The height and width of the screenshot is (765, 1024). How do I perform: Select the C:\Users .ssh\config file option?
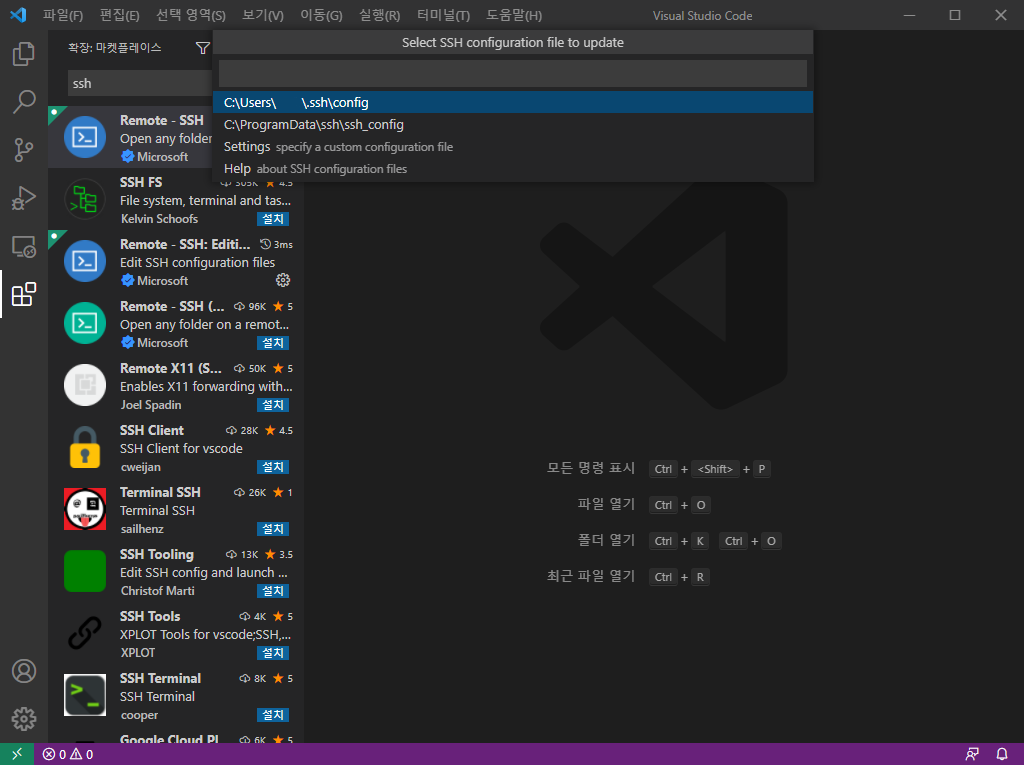[513, 103]
